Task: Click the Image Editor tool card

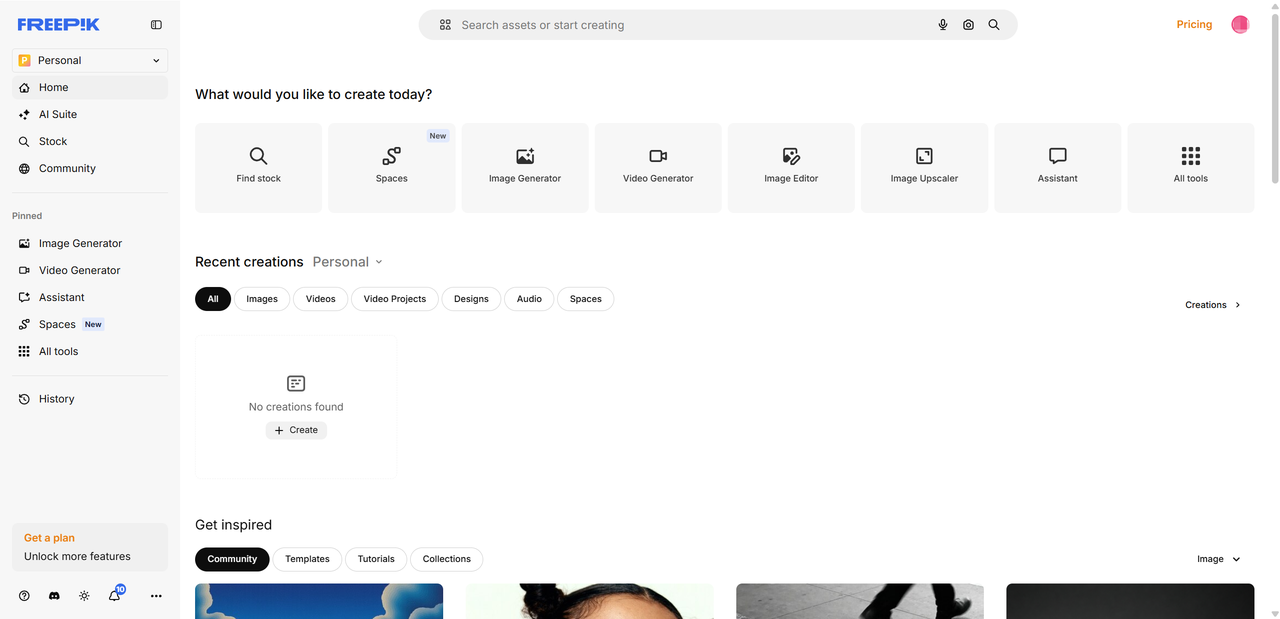Action: (791, 168)
